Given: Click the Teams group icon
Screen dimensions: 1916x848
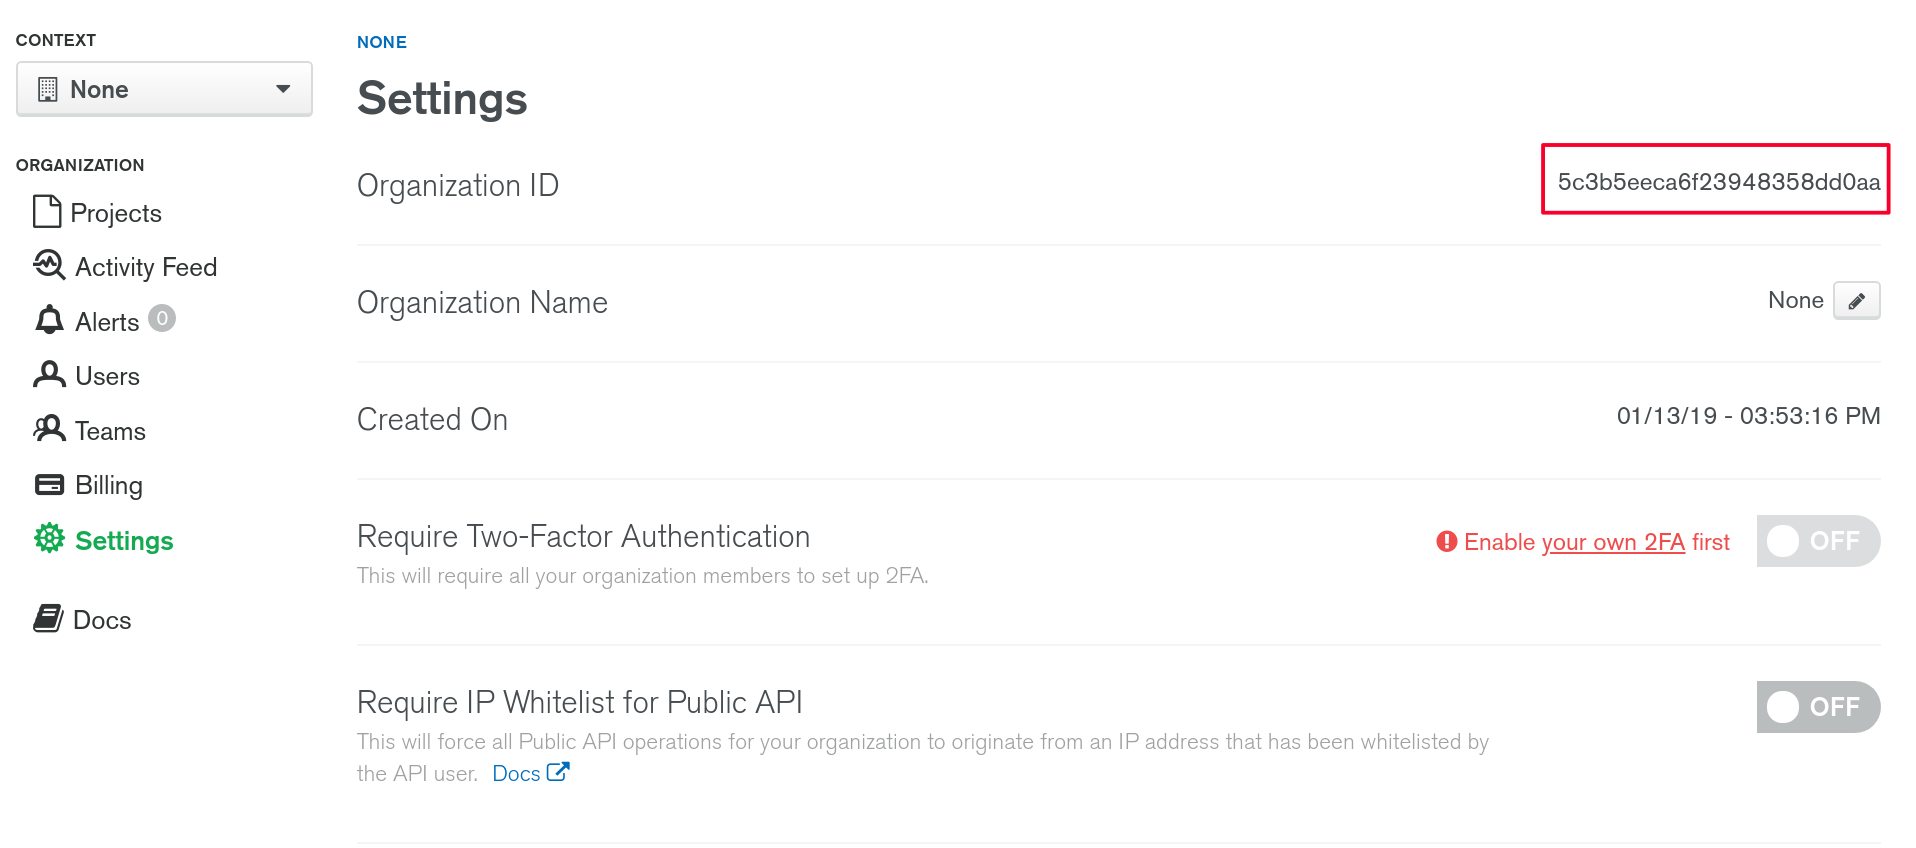Looking at the screenshot, I should tap(49, 429).
